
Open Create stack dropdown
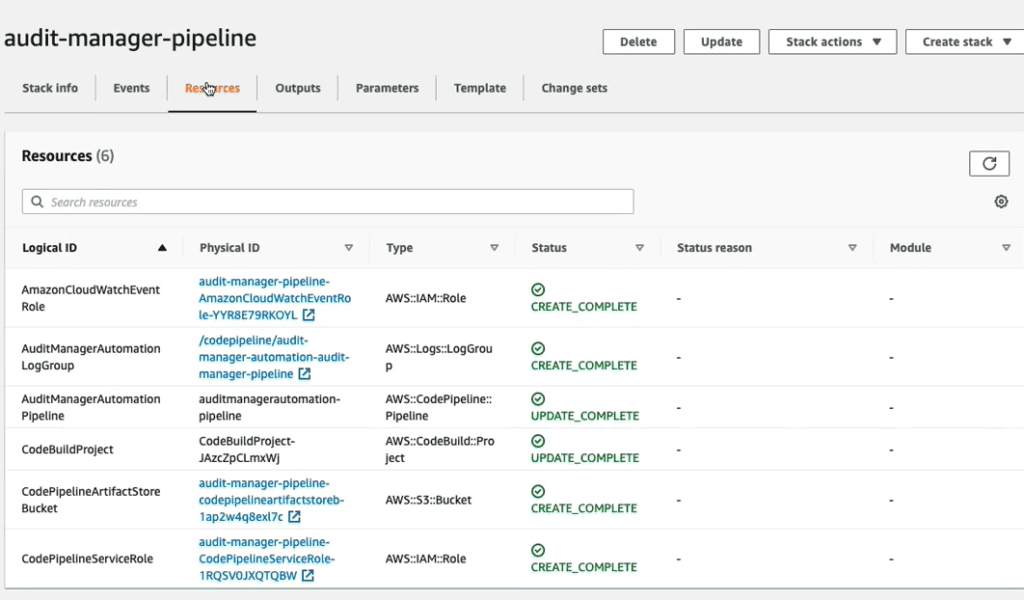965,42
